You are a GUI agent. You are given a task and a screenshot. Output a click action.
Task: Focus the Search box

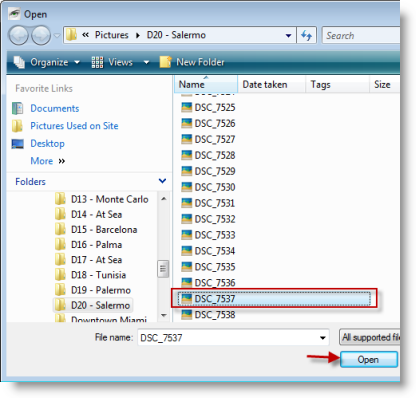tap(361, 35)
